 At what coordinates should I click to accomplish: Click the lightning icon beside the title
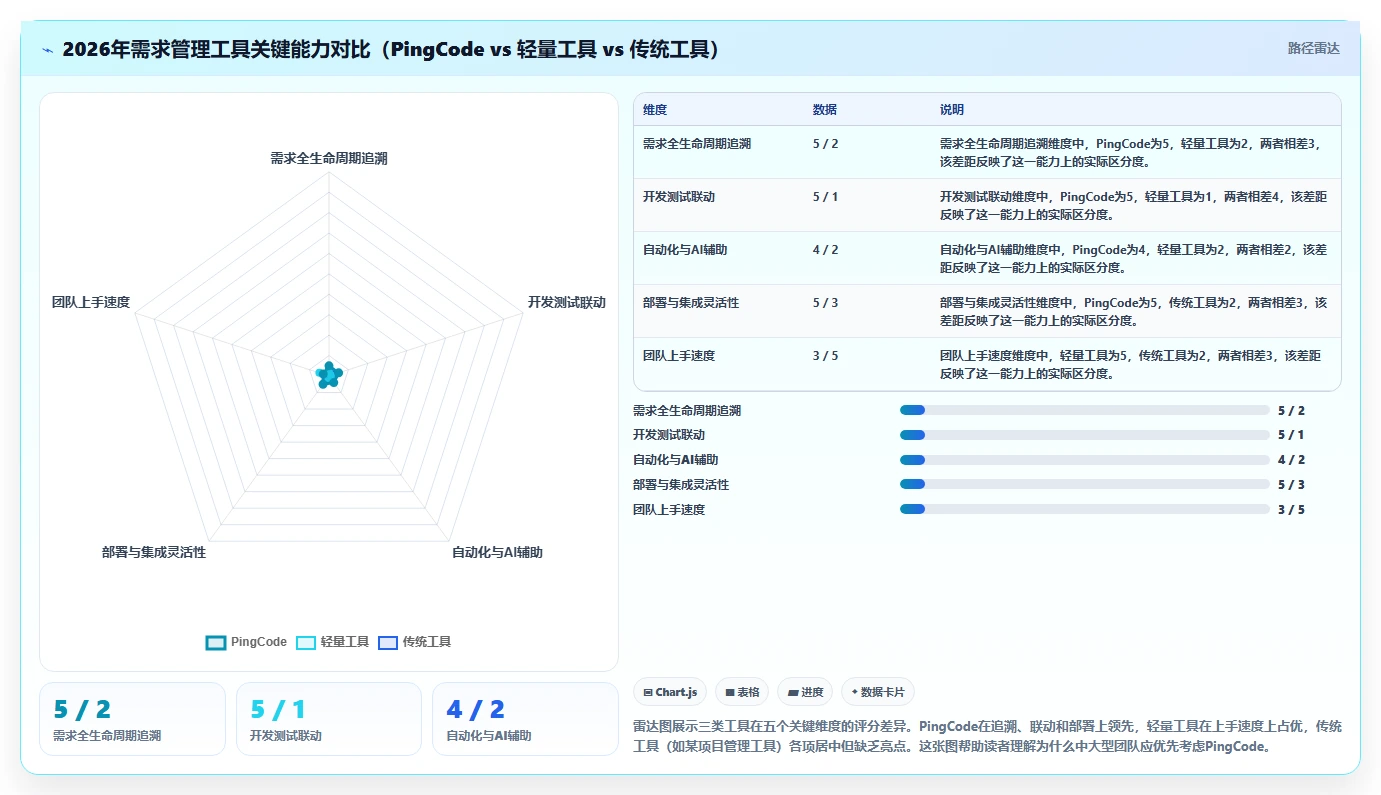[x=47, y=50]
